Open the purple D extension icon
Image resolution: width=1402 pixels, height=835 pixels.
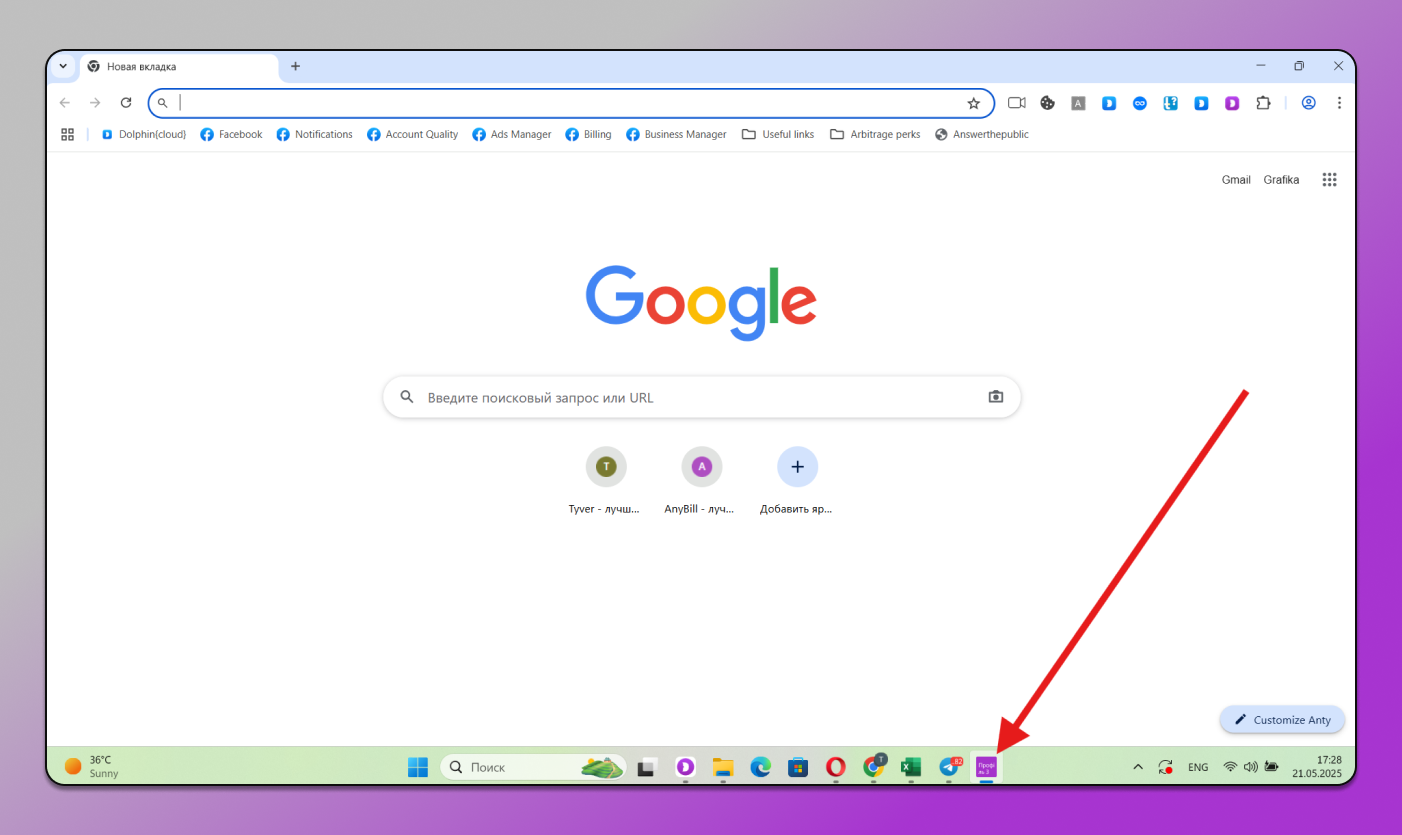click(x=1232, y=103)
